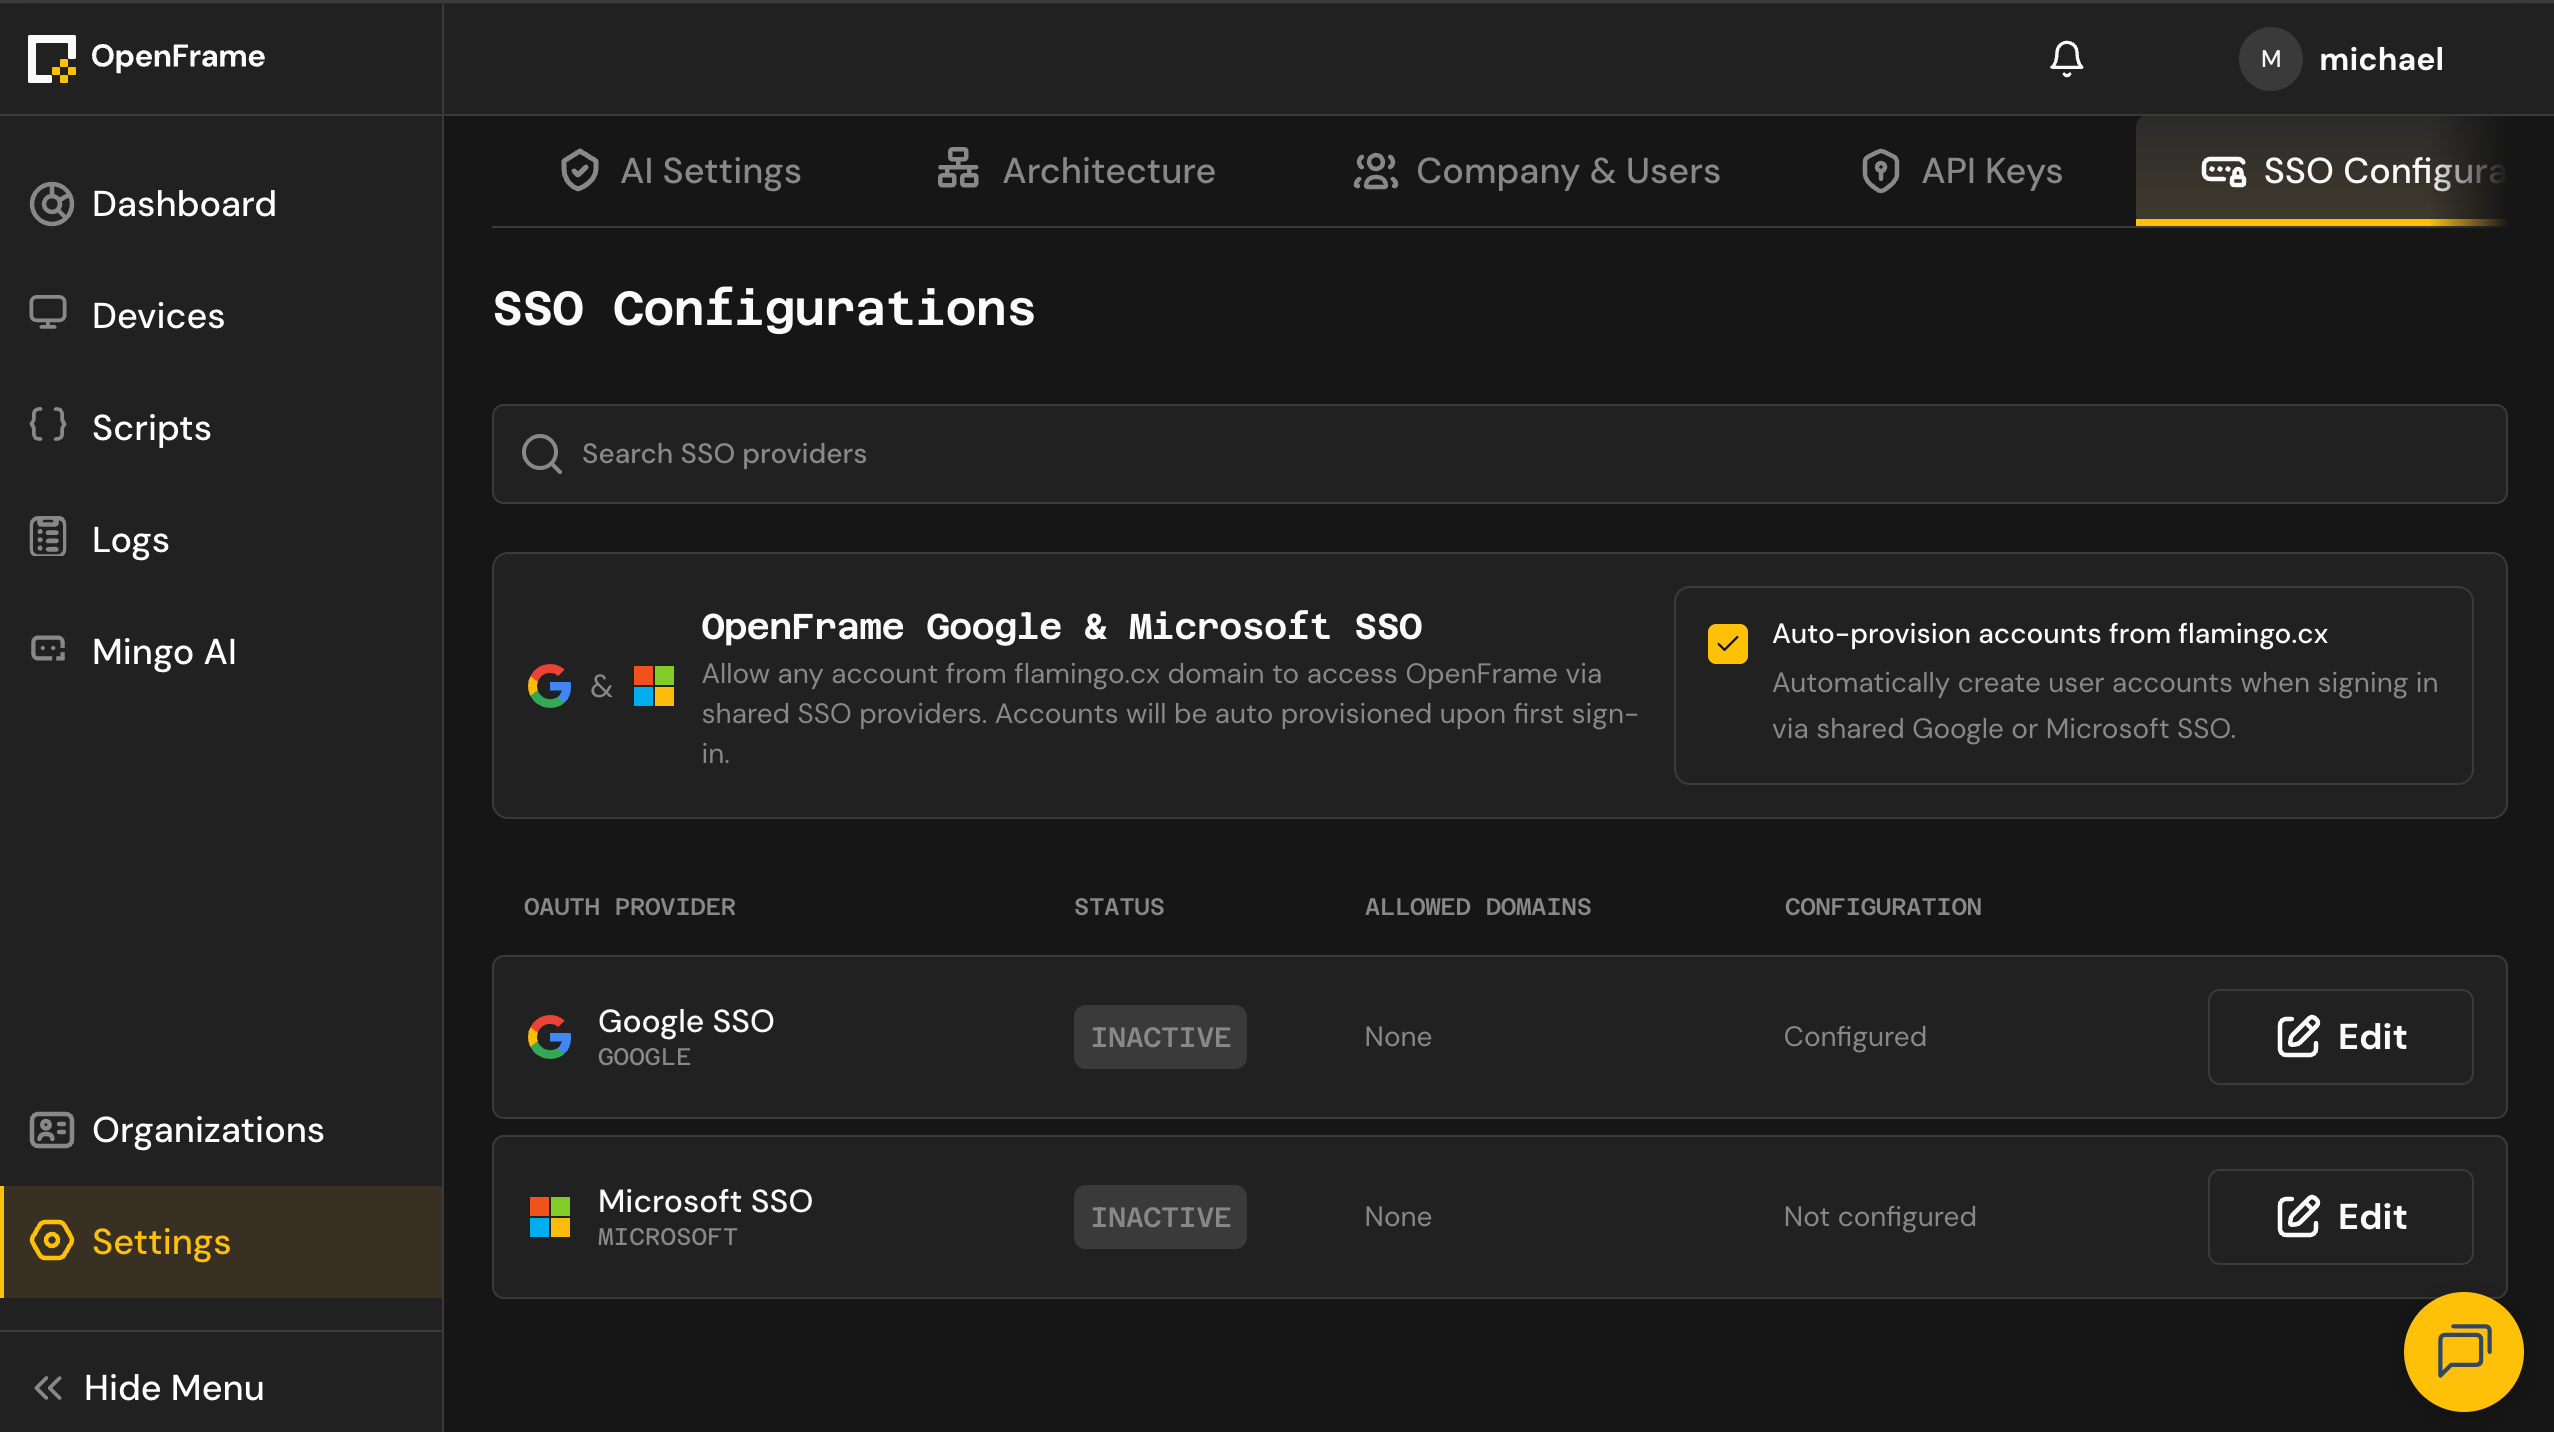Switch to the API Keys tab
This screenshot has height=1432, width=2554.
[x=1961, y=171]
